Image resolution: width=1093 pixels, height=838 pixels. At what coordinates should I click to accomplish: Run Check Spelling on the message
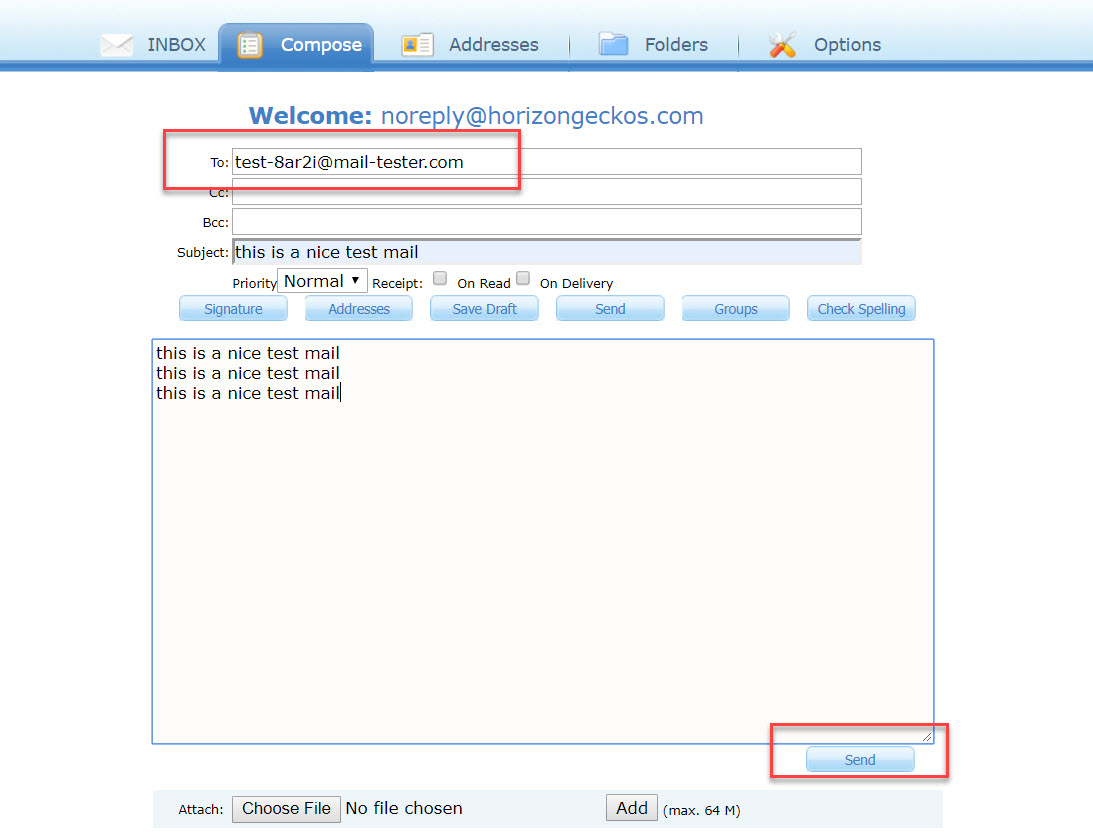click(x=861, y=308)
